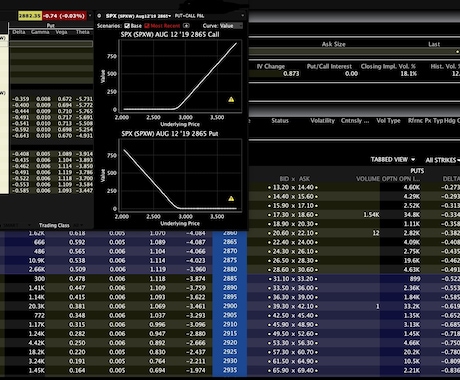The height and width of the screenshot is (380, 460).
Task: Select the 2875 strike row
Action: point(230,260)
